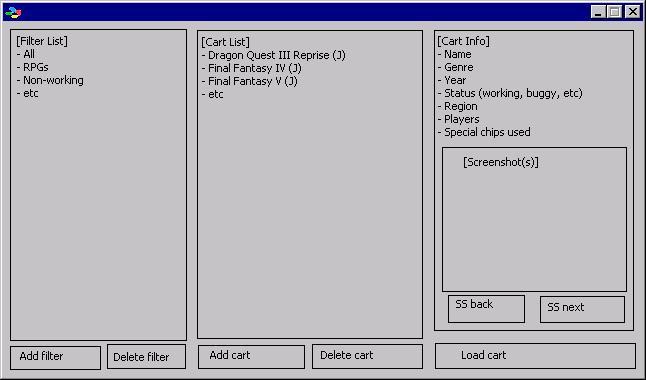
Task: Load the selected cart with Load cart
Action: point(535,356)
